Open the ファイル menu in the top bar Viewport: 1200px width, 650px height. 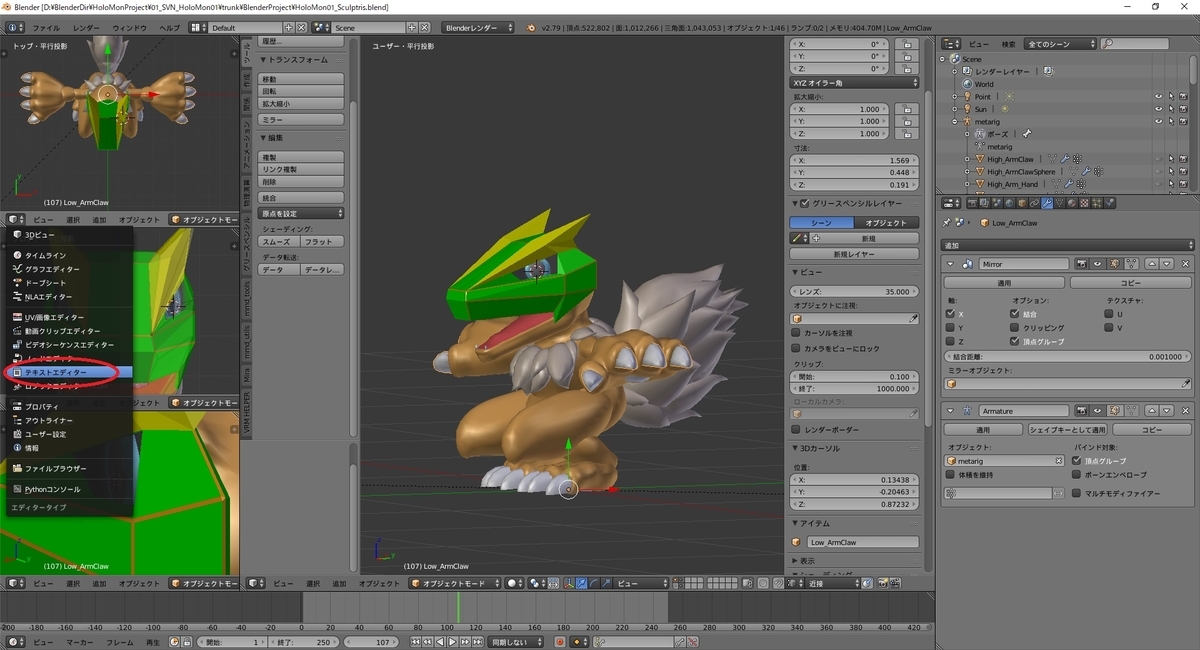(x=46, y=28)
